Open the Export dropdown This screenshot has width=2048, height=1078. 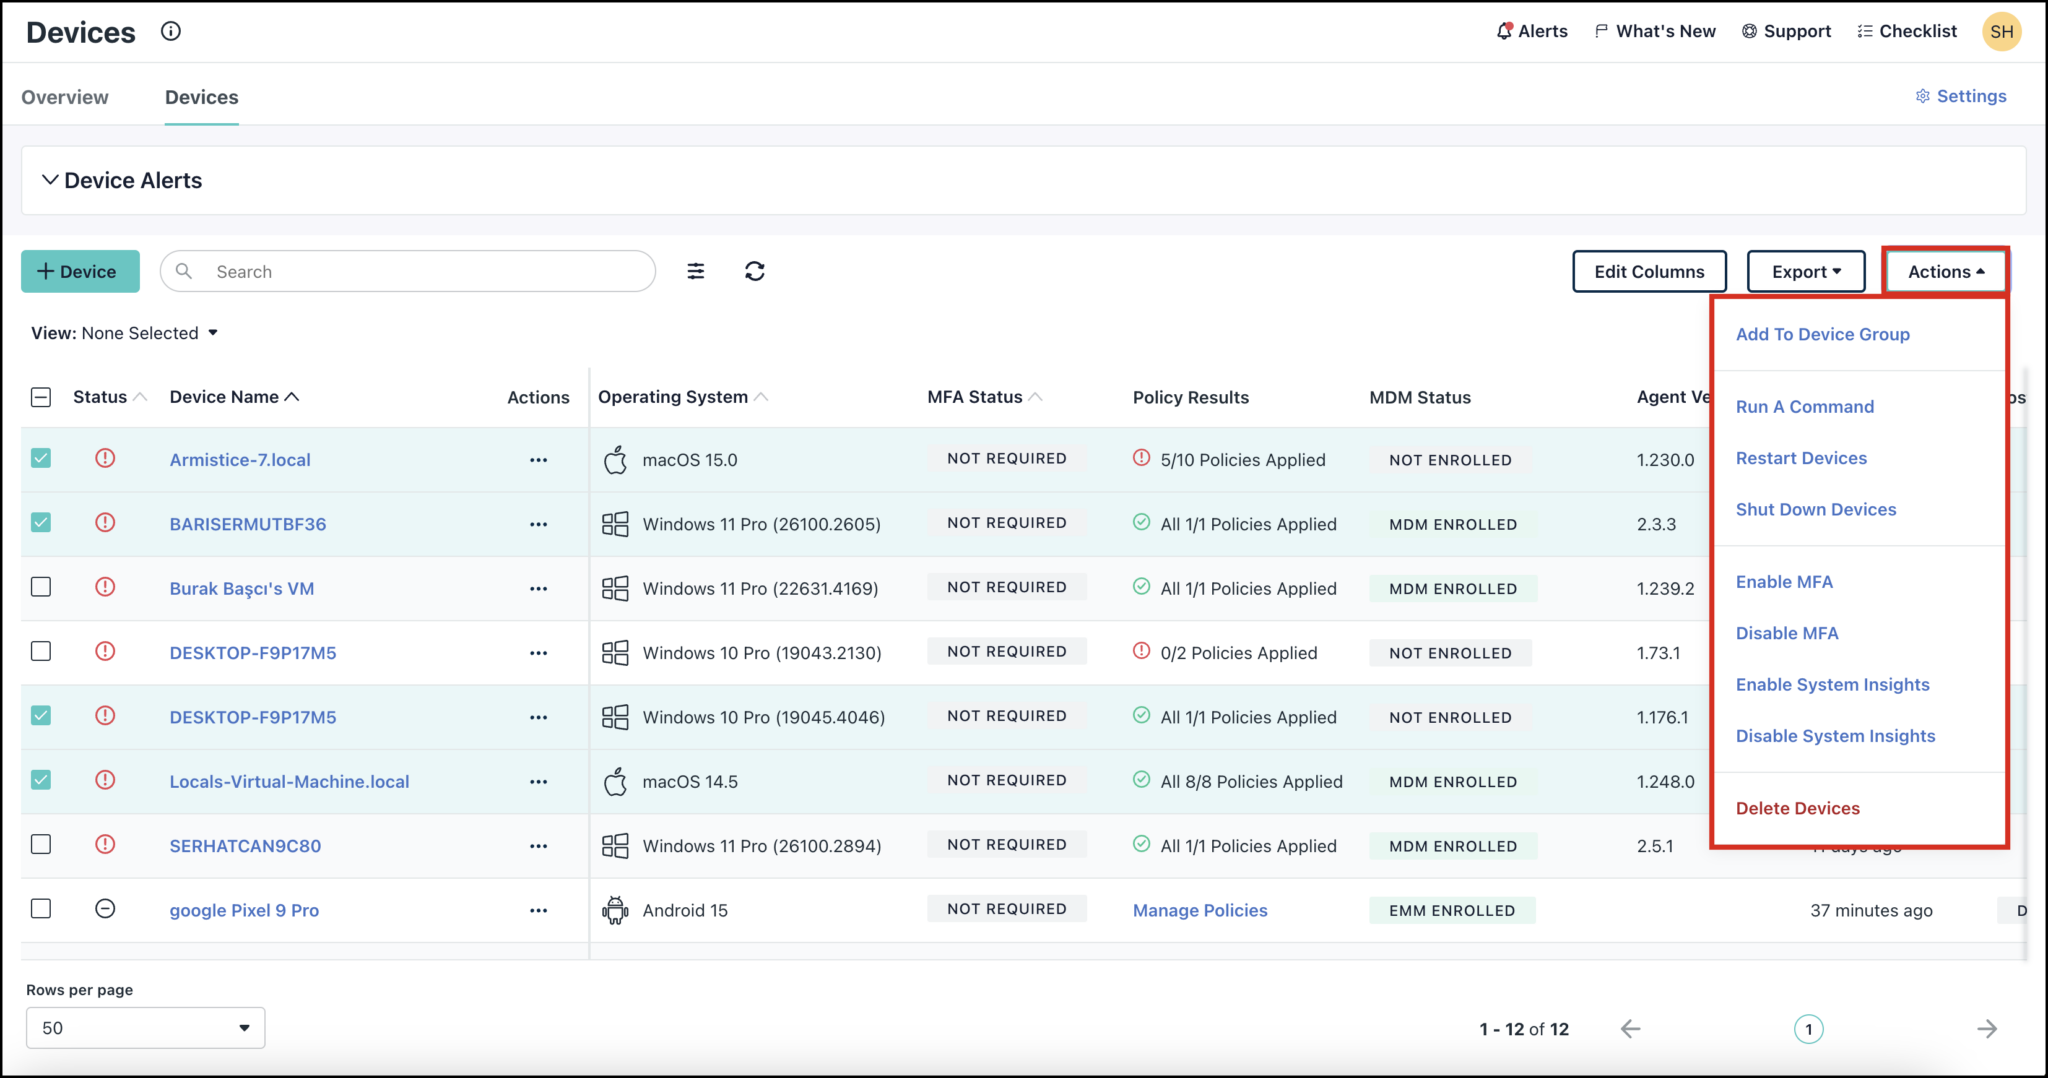1805,270
